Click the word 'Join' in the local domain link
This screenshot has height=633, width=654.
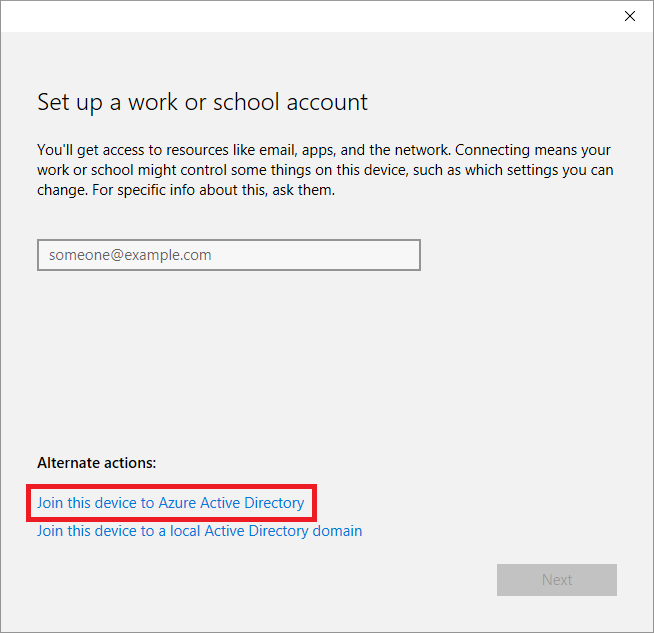tap(50, 531)
